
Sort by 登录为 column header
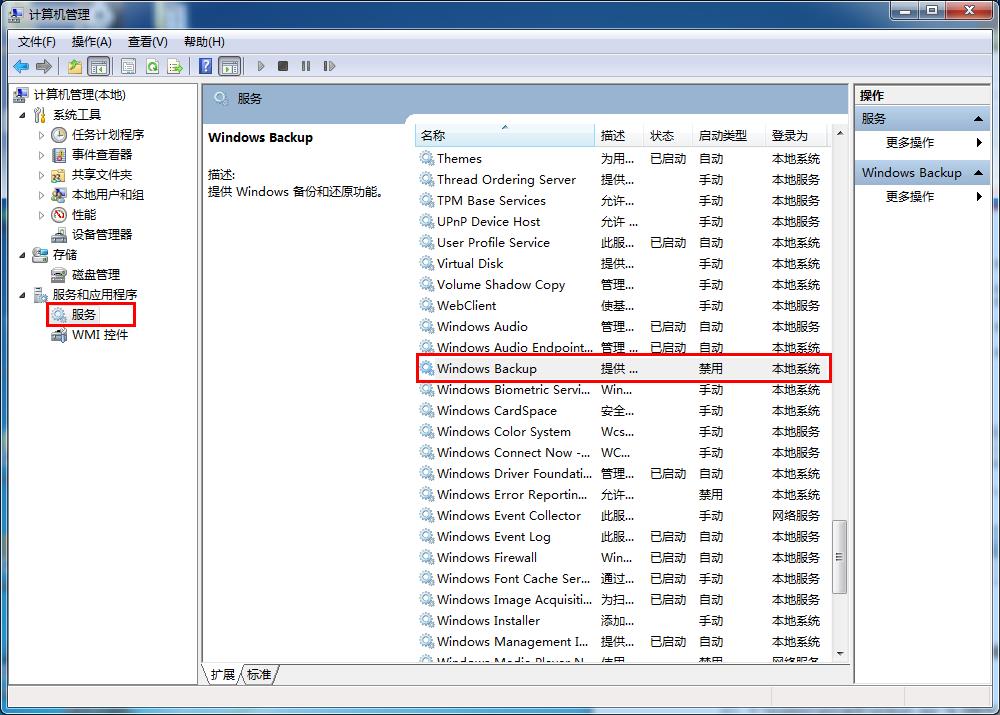tap(796, 135)
